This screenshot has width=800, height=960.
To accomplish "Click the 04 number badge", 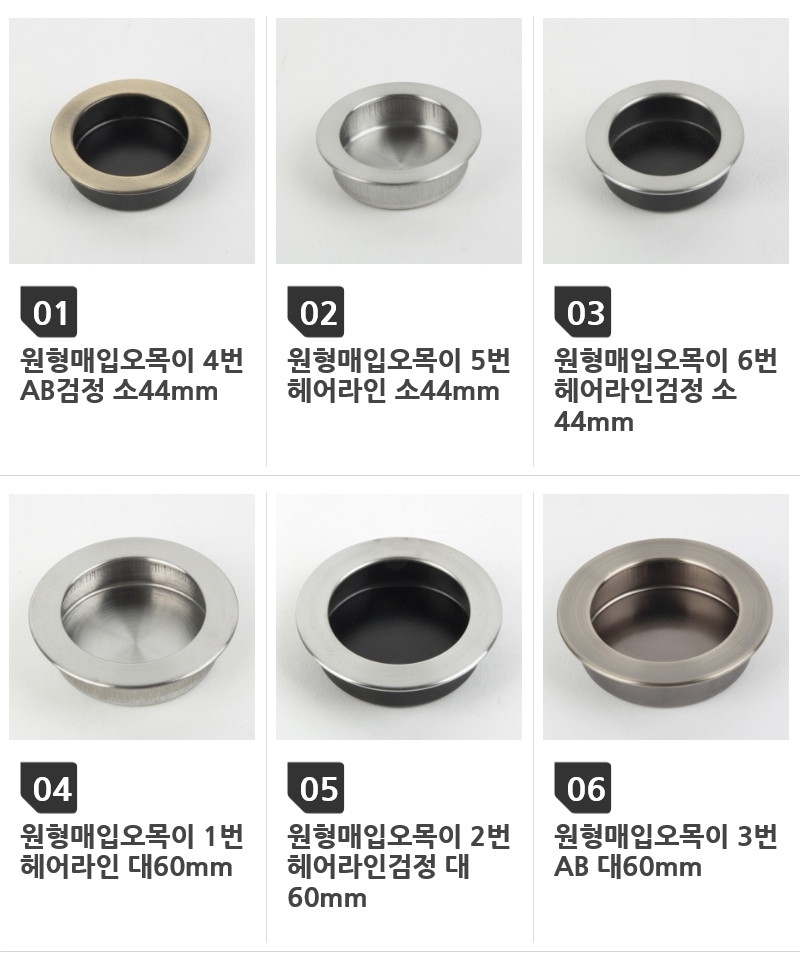I will [48, 787].
